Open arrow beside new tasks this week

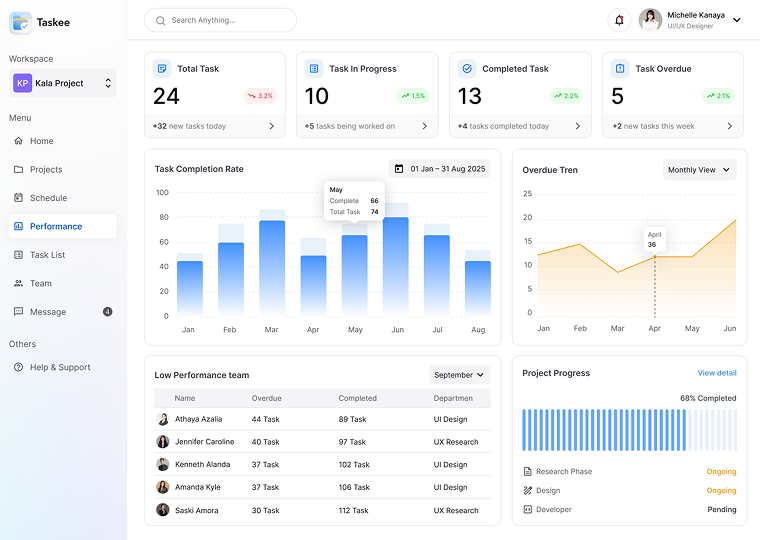click(x=729, y=126)
